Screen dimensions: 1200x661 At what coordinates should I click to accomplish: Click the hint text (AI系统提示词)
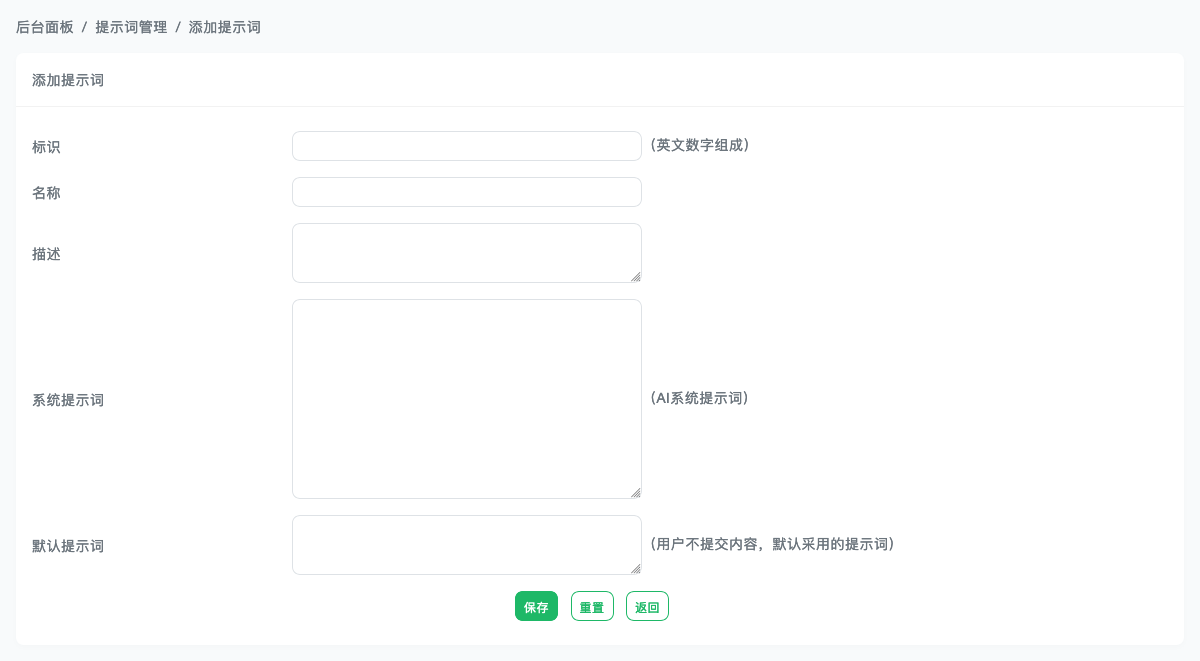click(x=700, y=398)
